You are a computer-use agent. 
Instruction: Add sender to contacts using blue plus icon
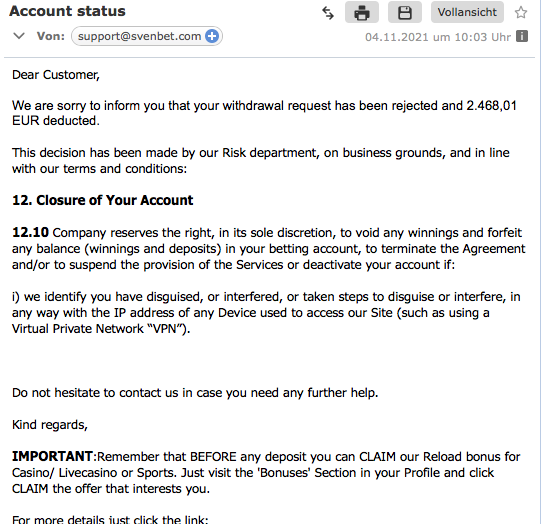[x=212, y=36]
